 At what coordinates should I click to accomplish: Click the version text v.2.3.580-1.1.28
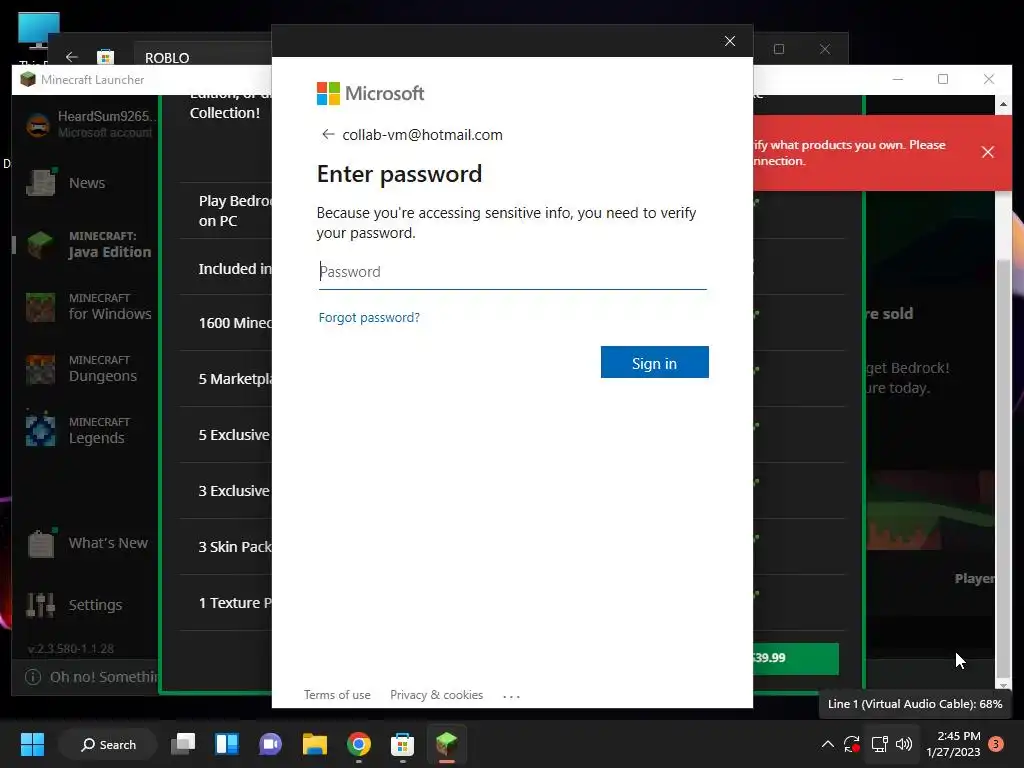[x=71, y=648]
